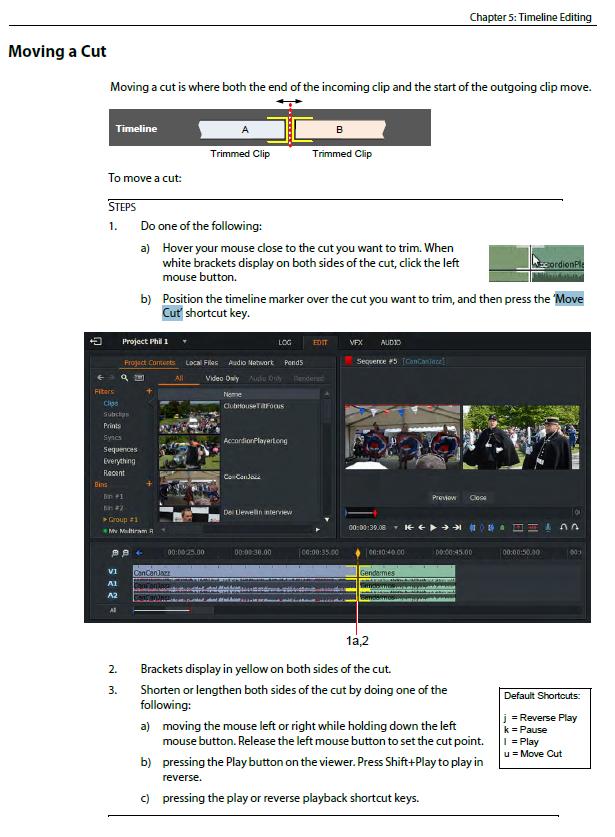The image size is (615, 837).
Task: Switch to the LOG tab
Action: coord(285,342)
